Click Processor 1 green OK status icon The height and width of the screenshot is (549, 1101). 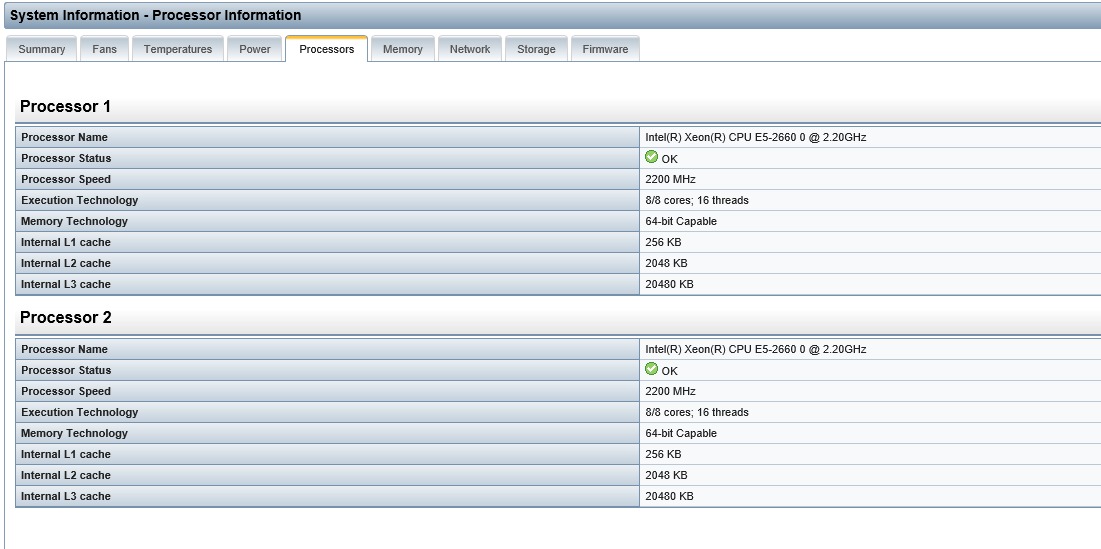(x=651, y=157)
